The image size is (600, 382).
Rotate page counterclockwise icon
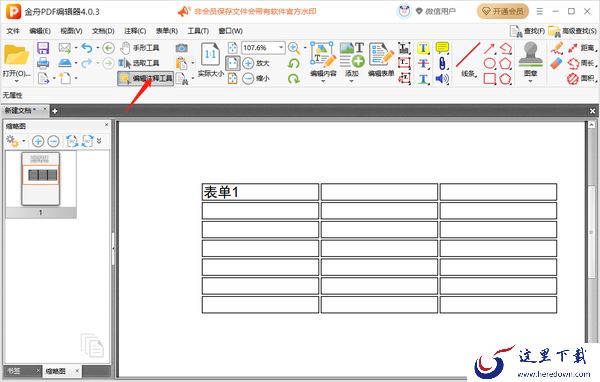tap(293, 63)
